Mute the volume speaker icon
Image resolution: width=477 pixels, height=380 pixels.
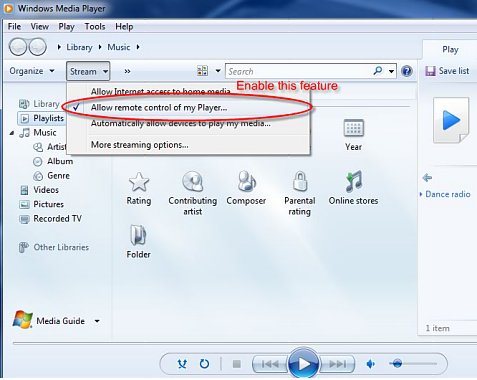371,364
